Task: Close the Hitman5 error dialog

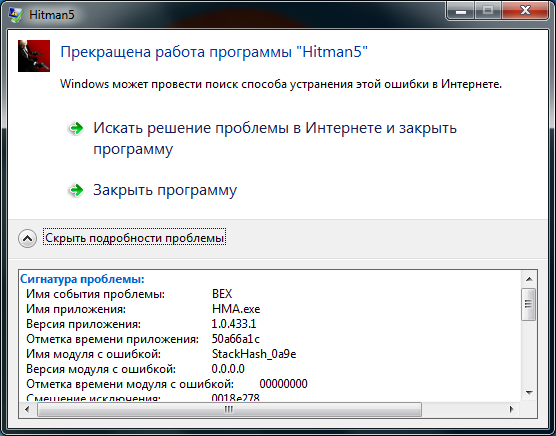Action: [525, 11]
